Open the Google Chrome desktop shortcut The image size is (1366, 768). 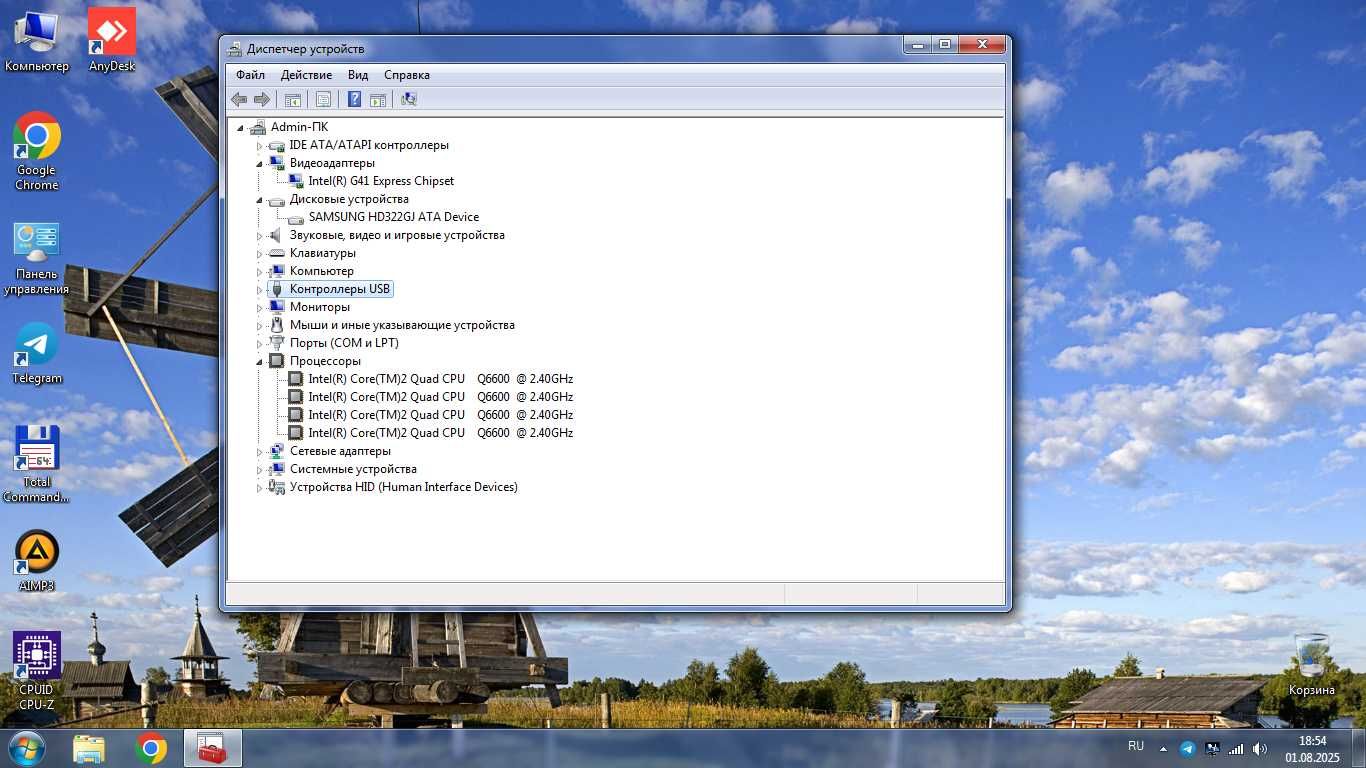pos(37,151)
